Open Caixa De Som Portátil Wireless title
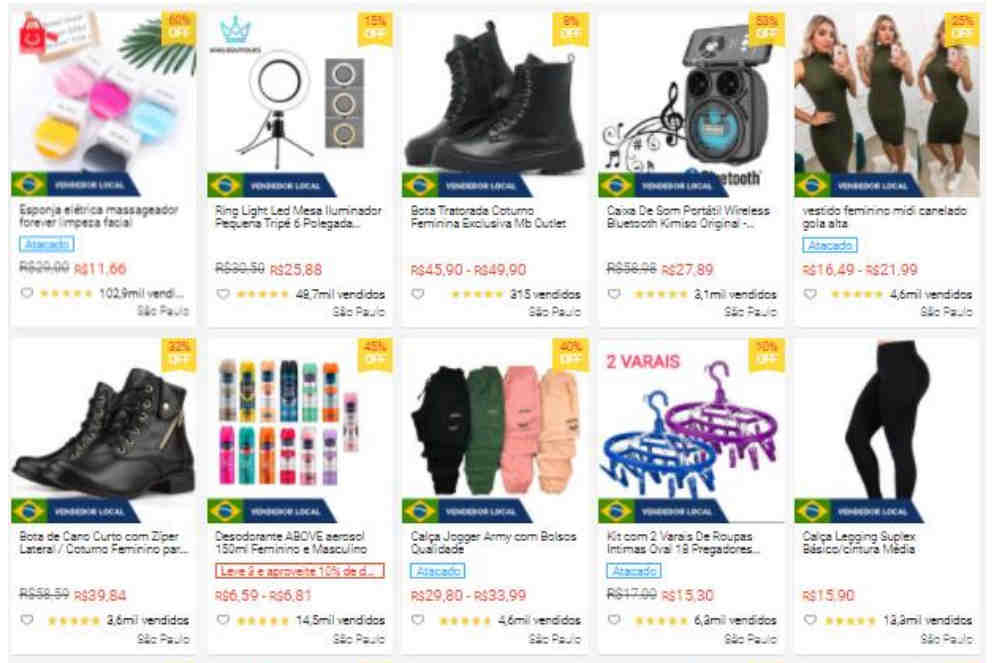The image size is (994, 663). pyautogui.click(x=688, y=217)
